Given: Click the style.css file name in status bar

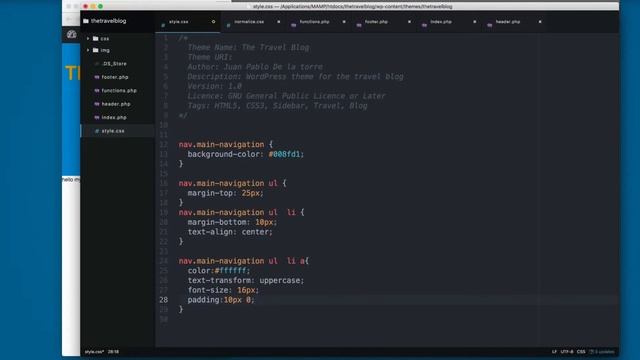Looking at the screenshot, I should tap(94, 351).
